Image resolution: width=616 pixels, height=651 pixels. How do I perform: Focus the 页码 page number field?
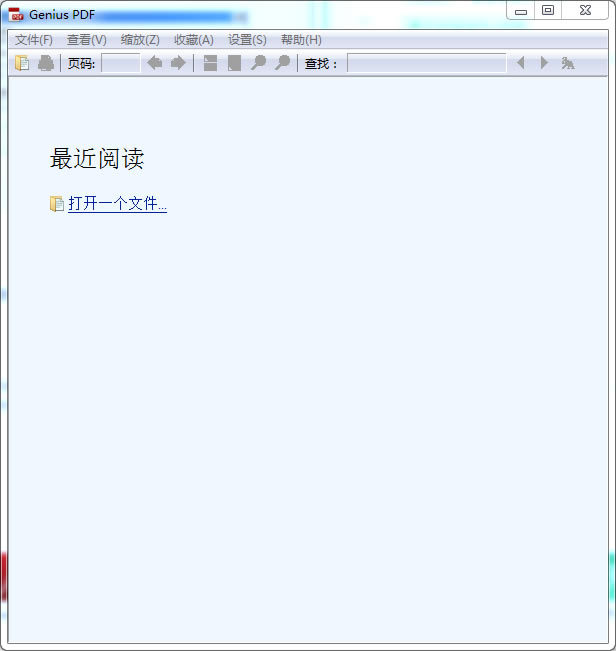[x=121, y=63]
